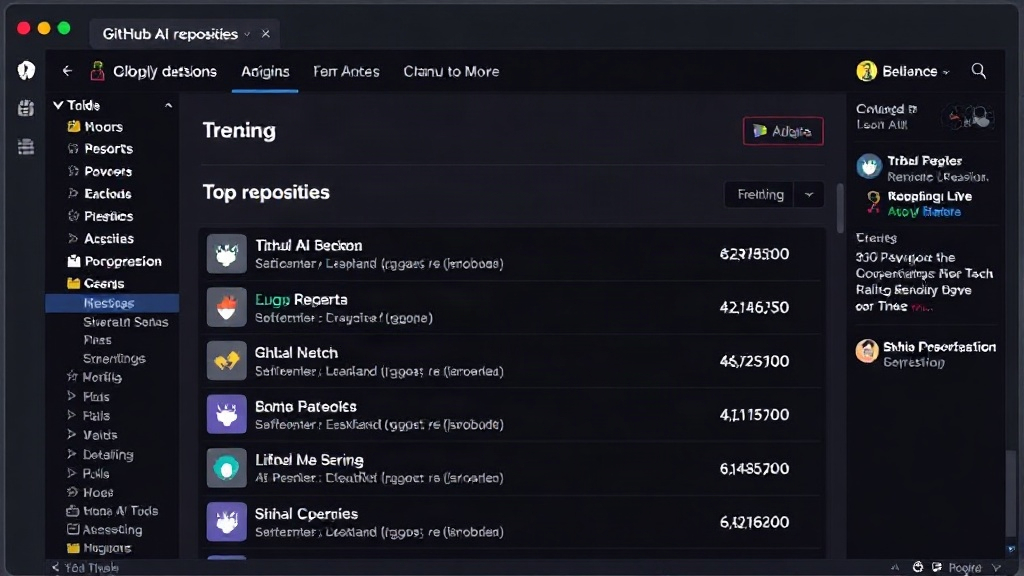Open the Bellance account dropdown

[x=946, y=72]
